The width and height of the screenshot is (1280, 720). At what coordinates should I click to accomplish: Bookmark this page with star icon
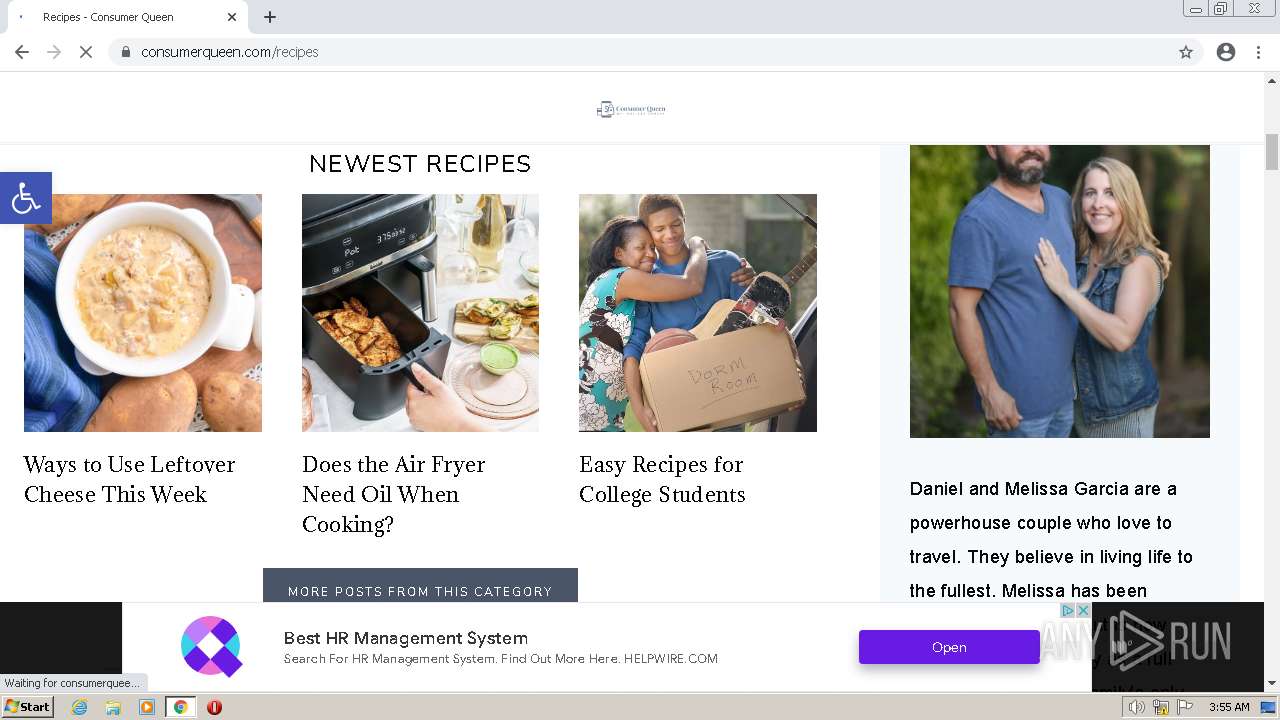coord(1186,52)
